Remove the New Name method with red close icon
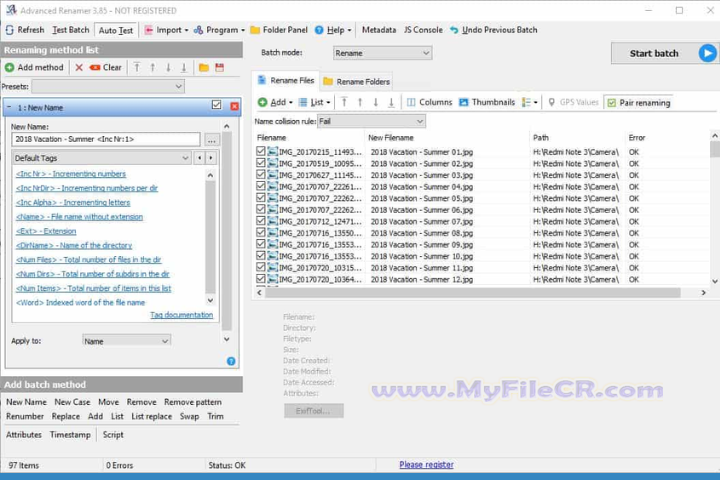The height and width of the screenshot is (480, 720). pos(234,106)
